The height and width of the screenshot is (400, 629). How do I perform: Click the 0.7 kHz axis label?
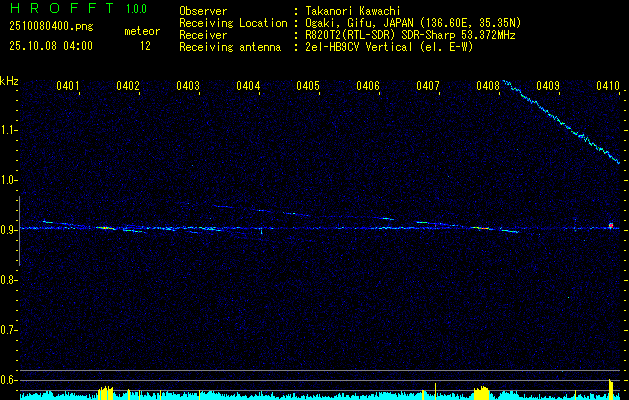(x=9, y=330)
